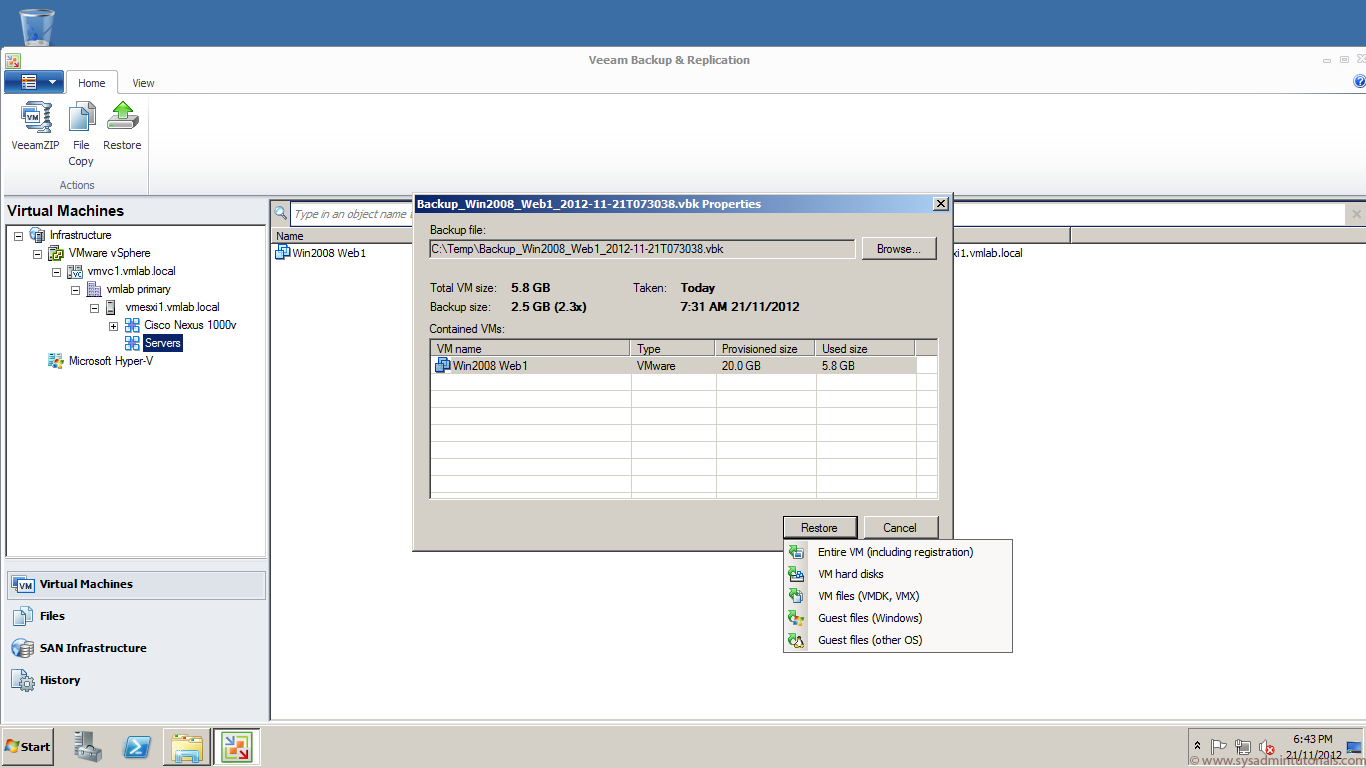Click the SAN Infrastructure pane icon

[x=22, y=648]
